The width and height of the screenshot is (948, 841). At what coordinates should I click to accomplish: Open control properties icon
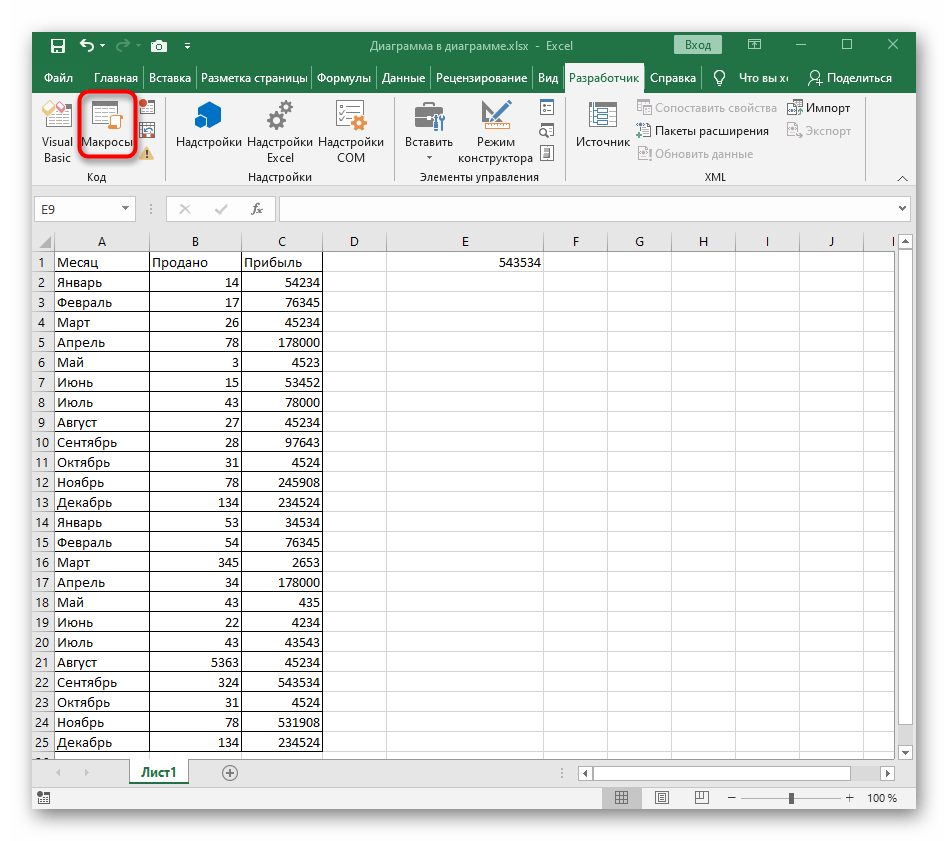[x=547, y=108]
